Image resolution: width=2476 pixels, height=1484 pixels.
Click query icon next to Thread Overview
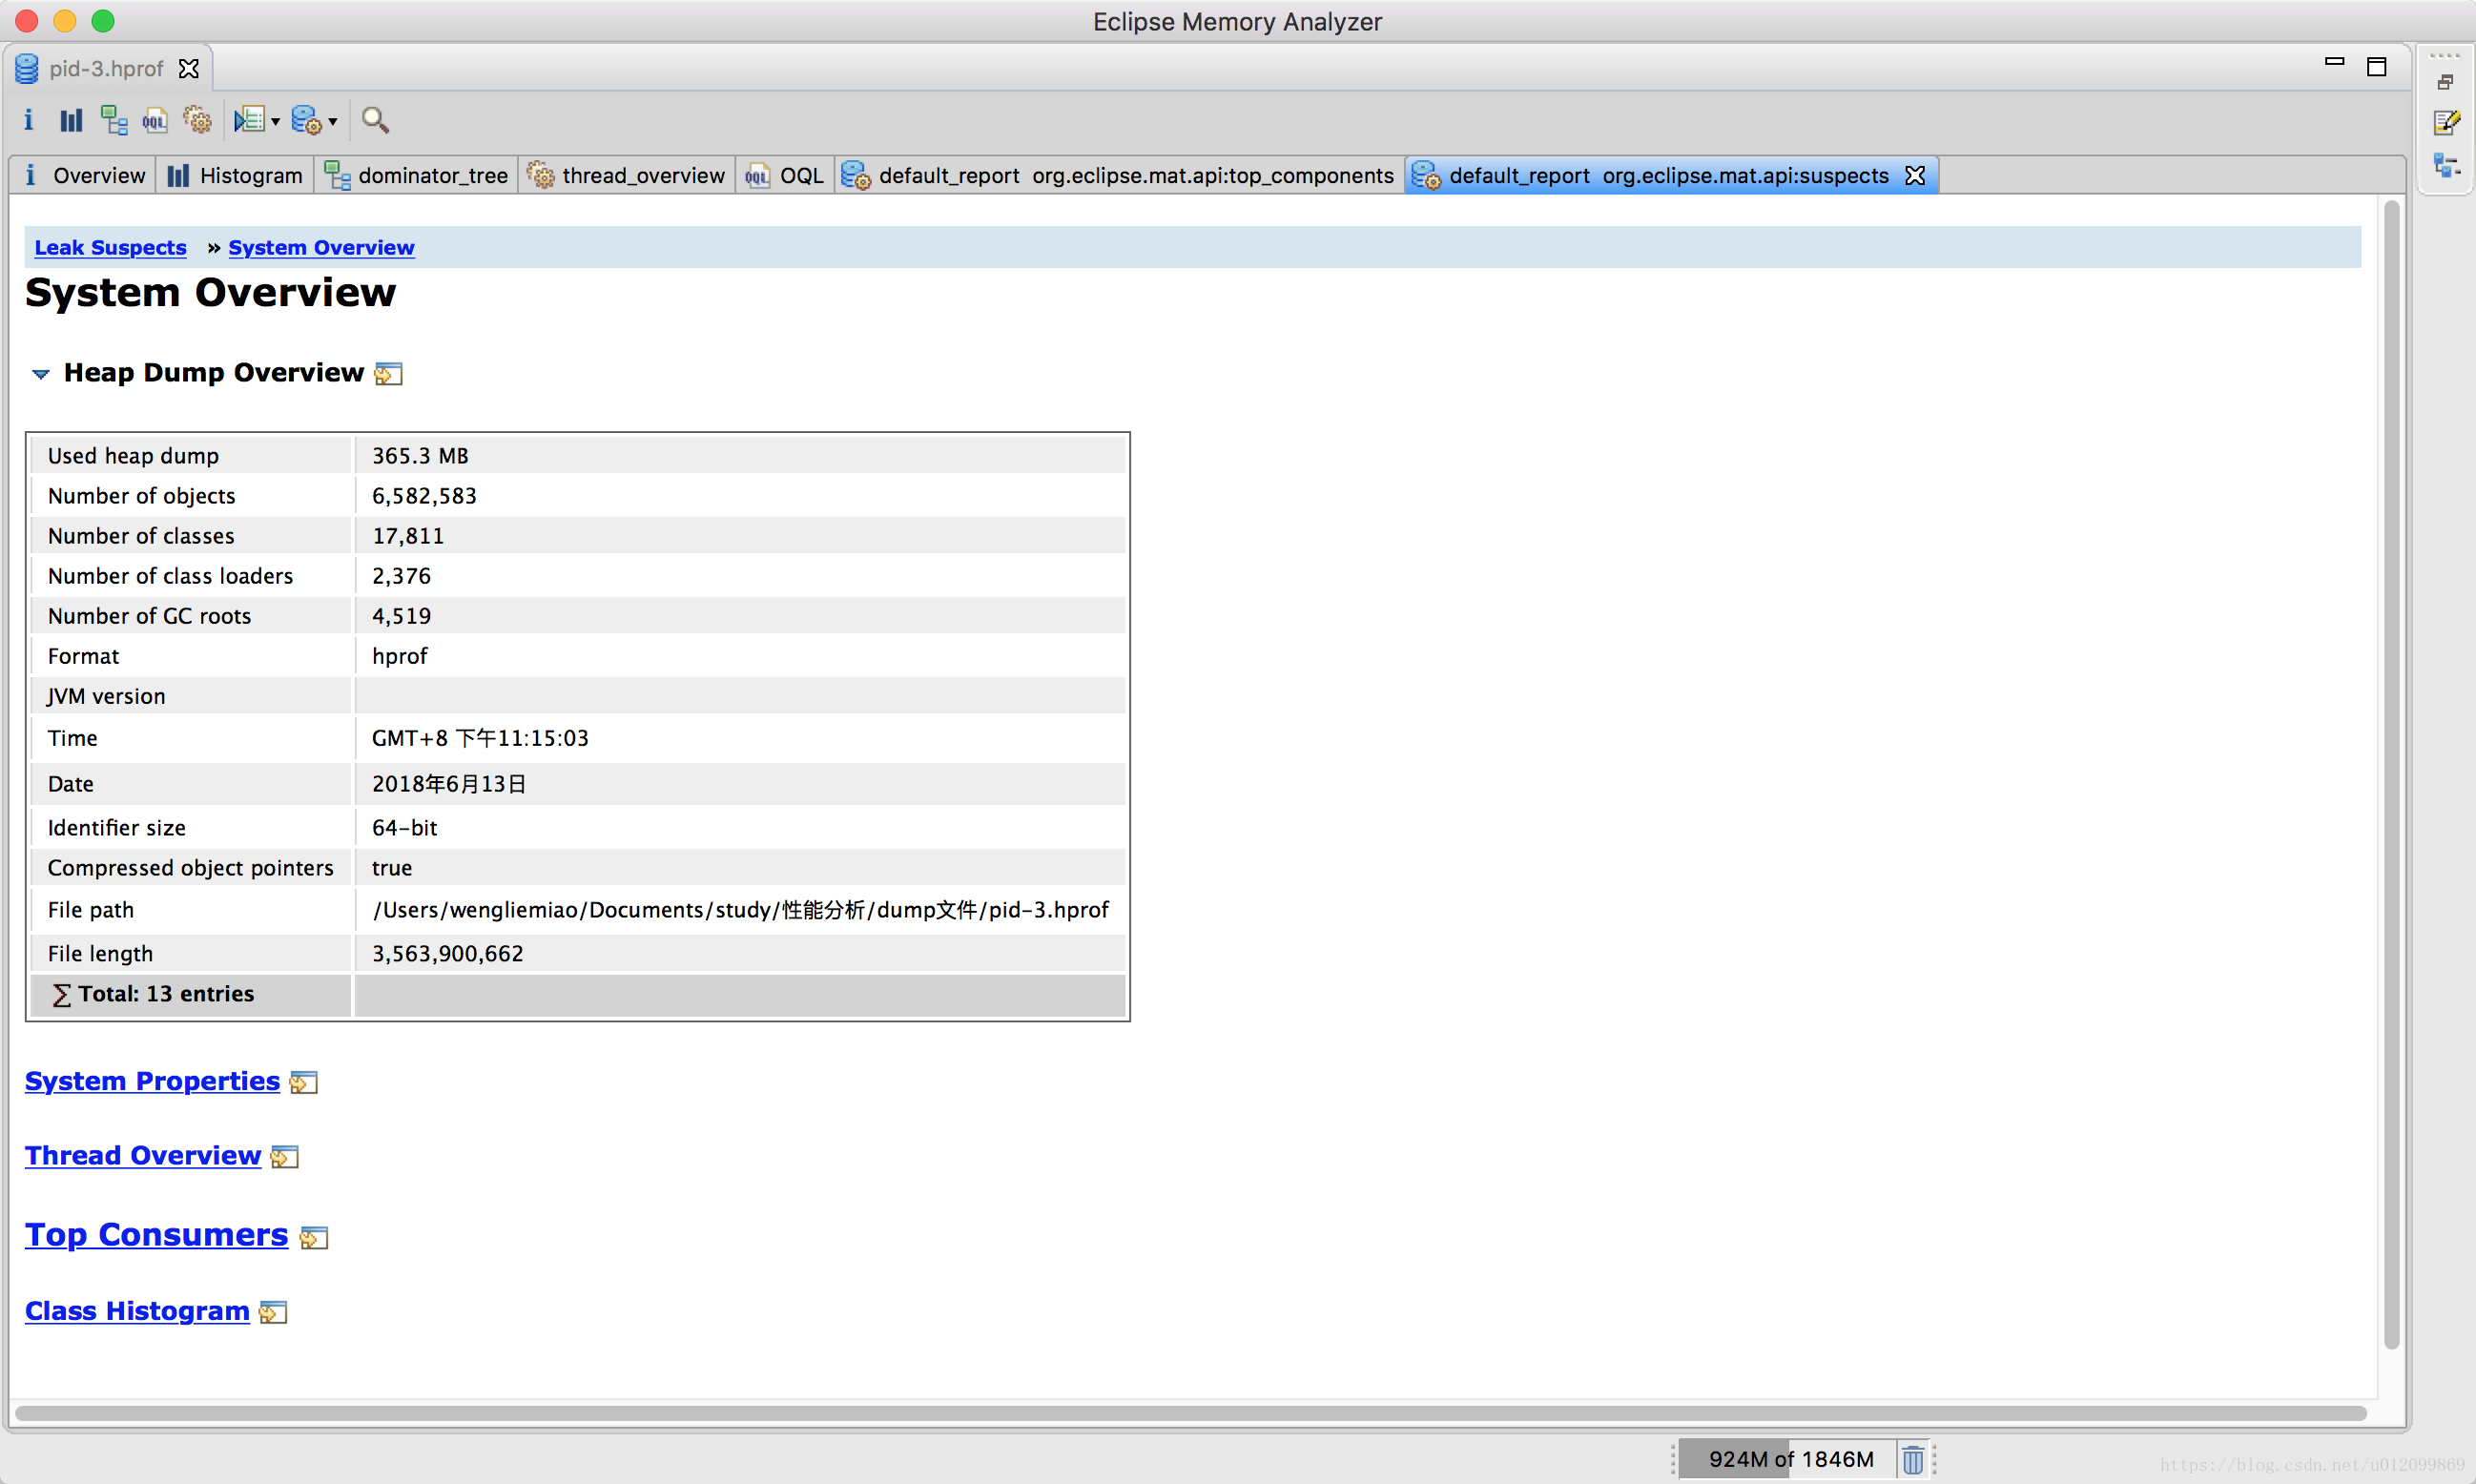pos(284,1157)
